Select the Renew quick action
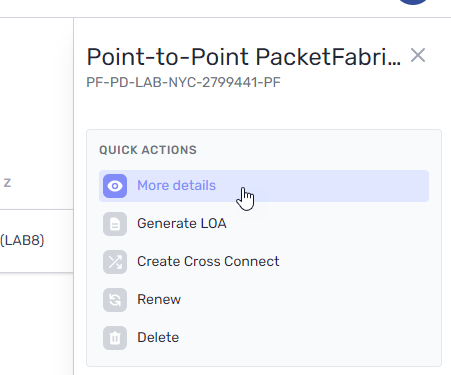Viewport: 451px width, 375px height. click(159, 299)
